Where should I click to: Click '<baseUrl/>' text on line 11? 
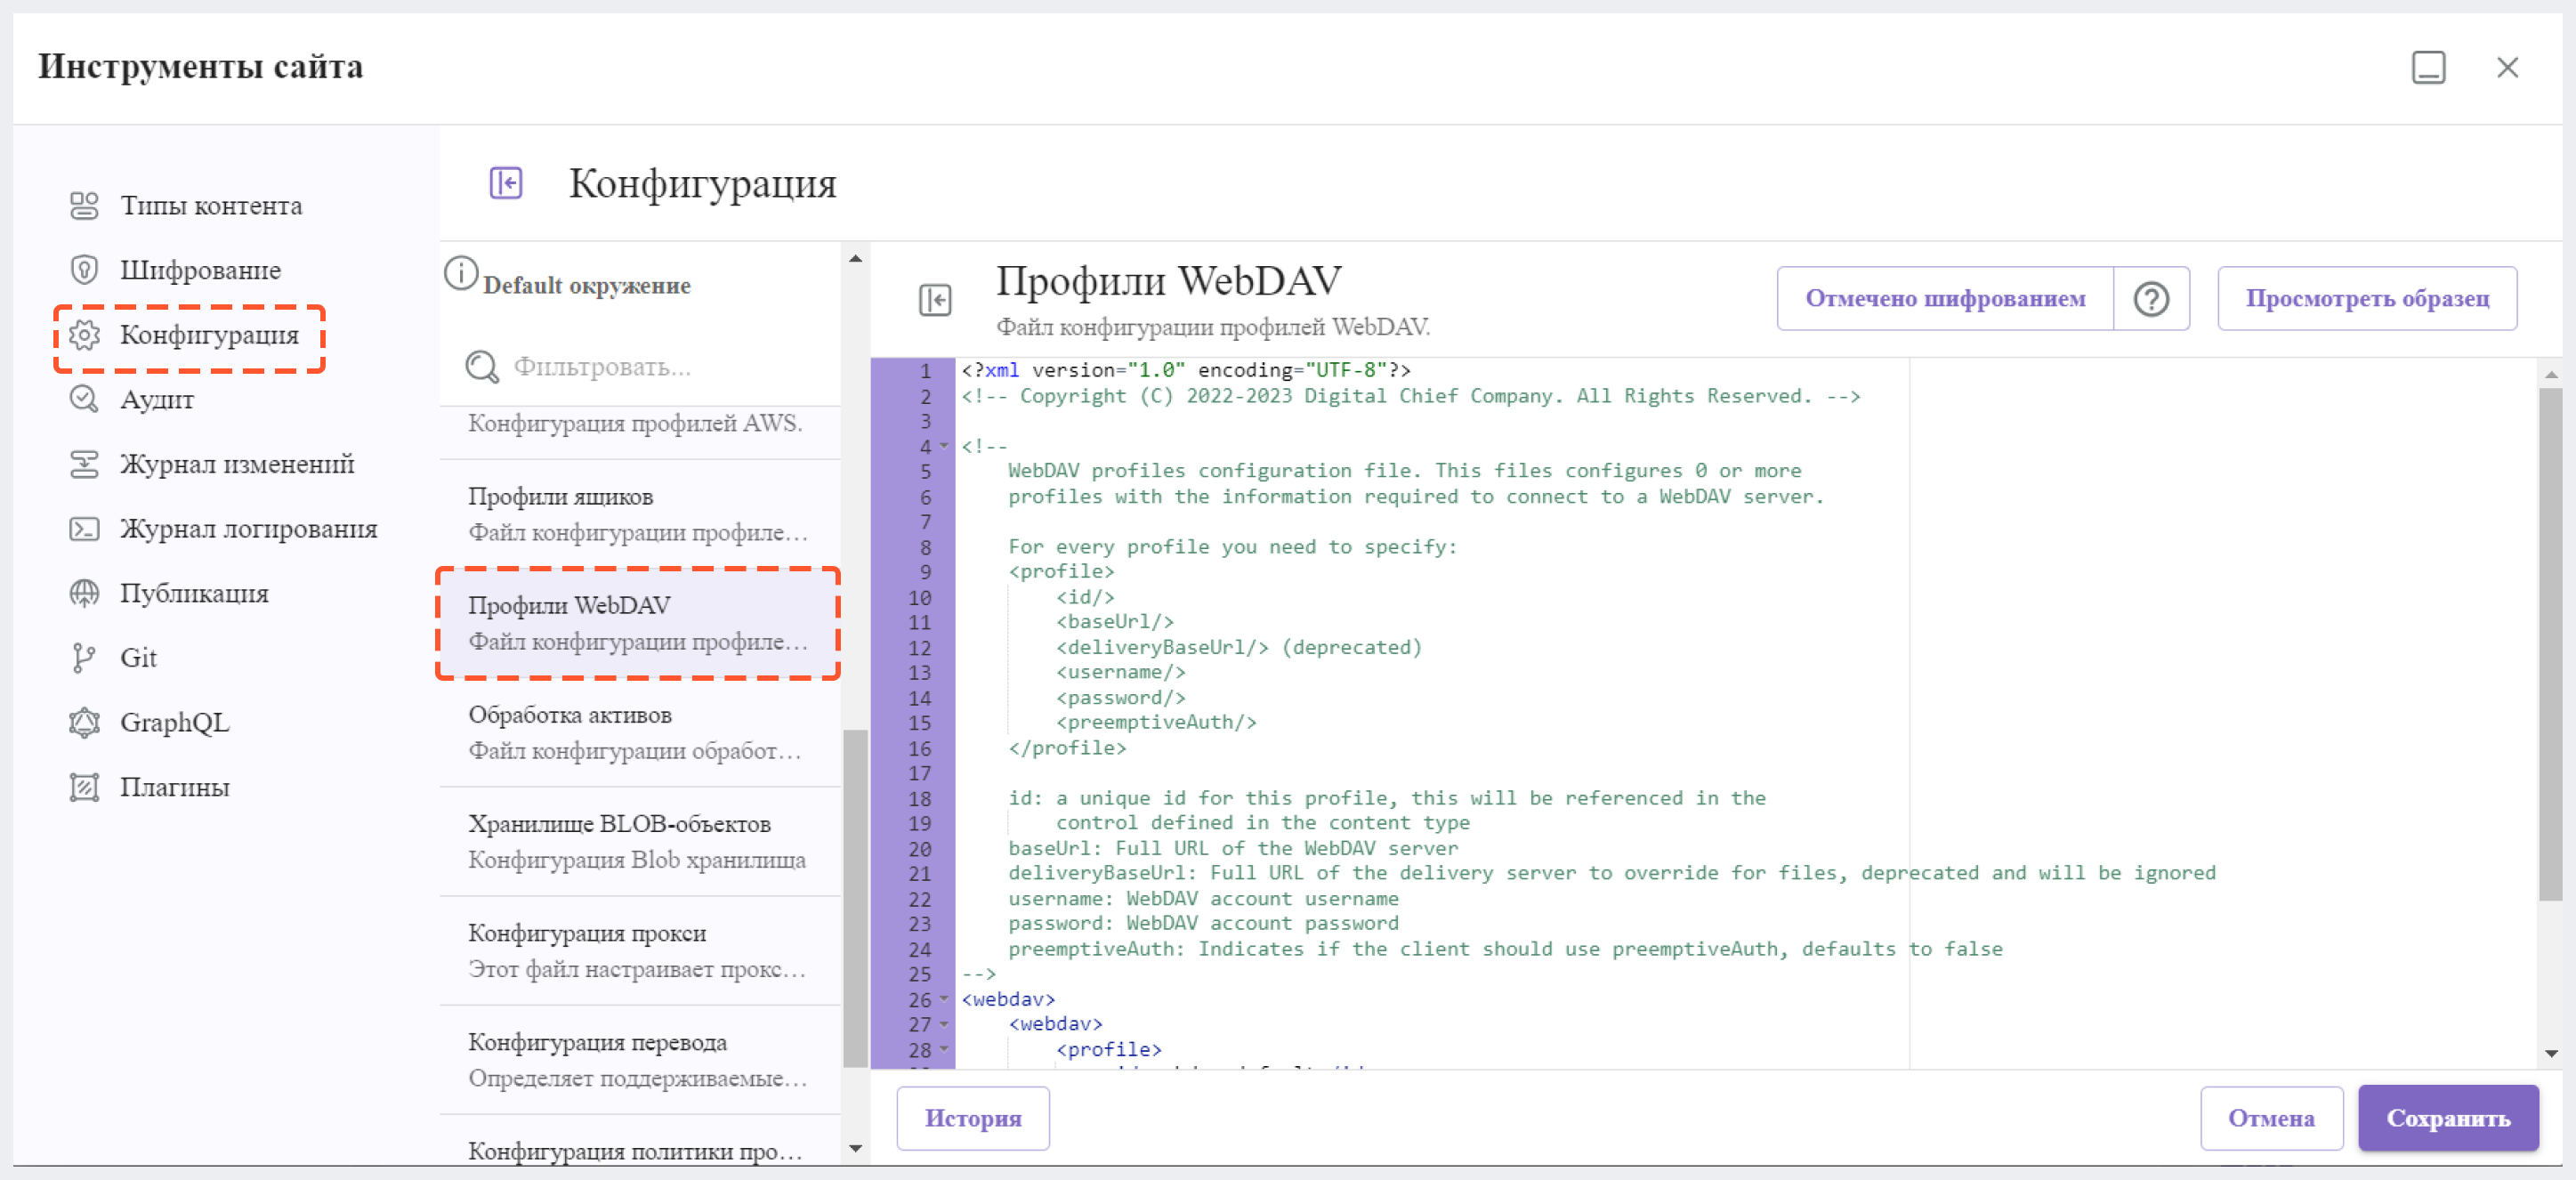click(1115, 622)
